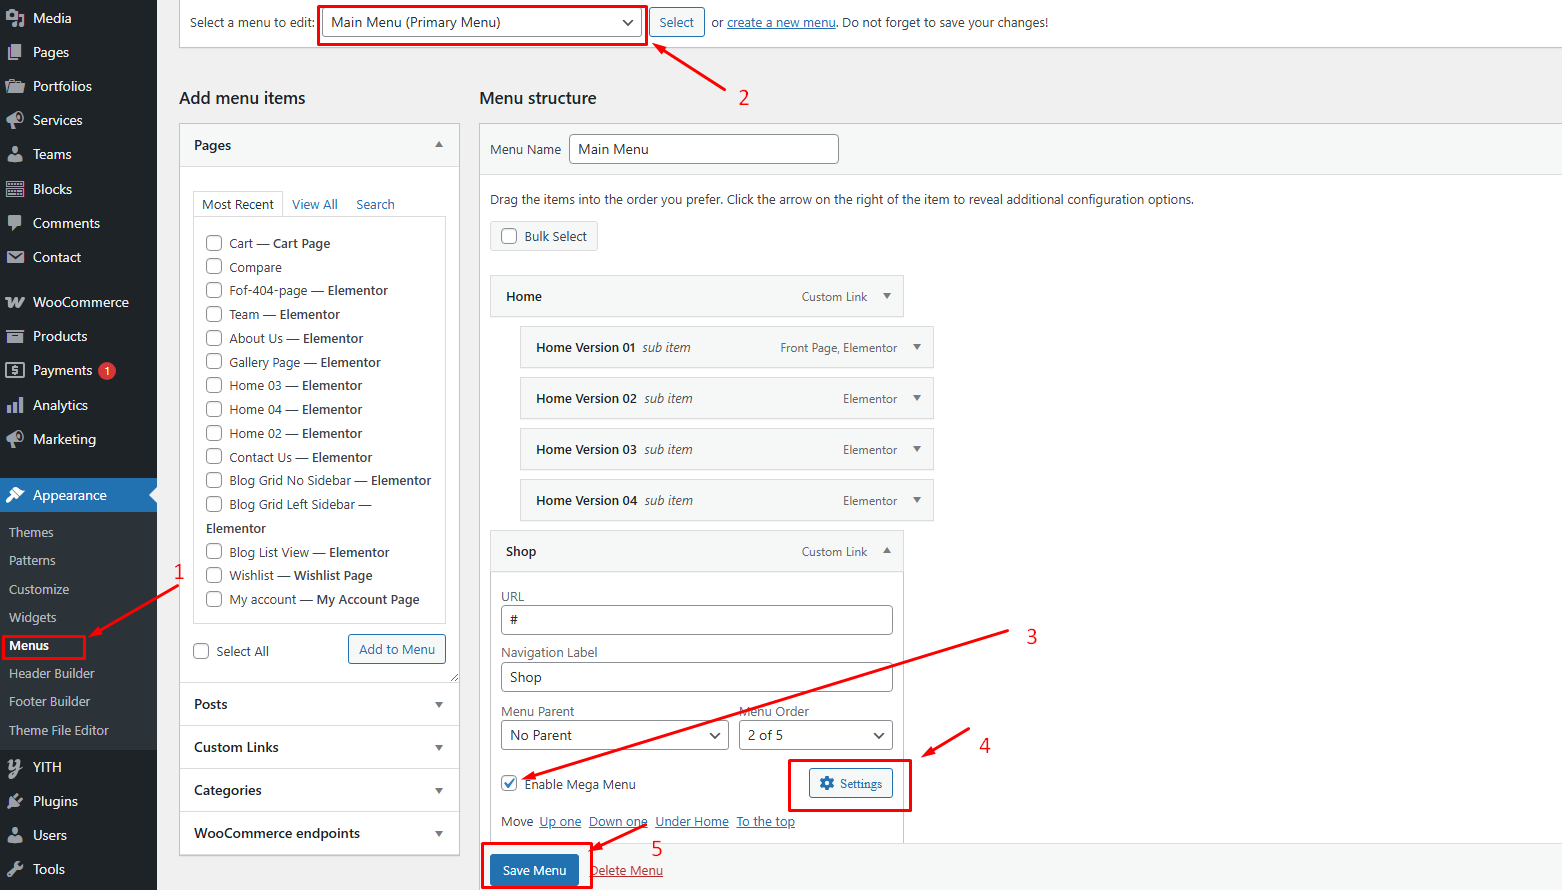The height and width of the screenshot is (890, 1562).
Task: Click the Portfolios folder icon
Action: [x=15, y=86]
